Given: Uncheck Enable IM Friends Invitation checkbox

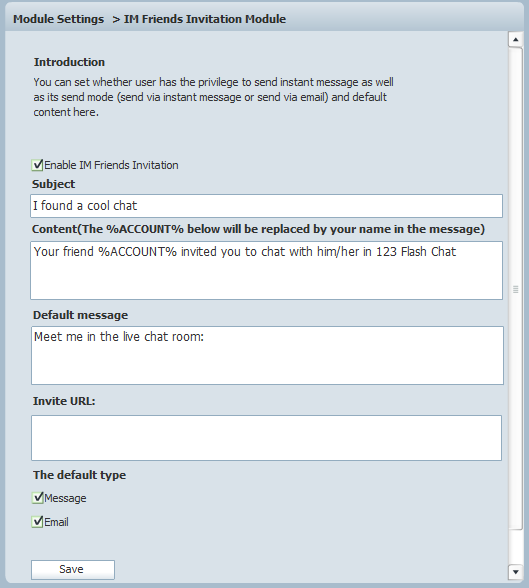Looking at the screenshot, I should tap(37, 165).
